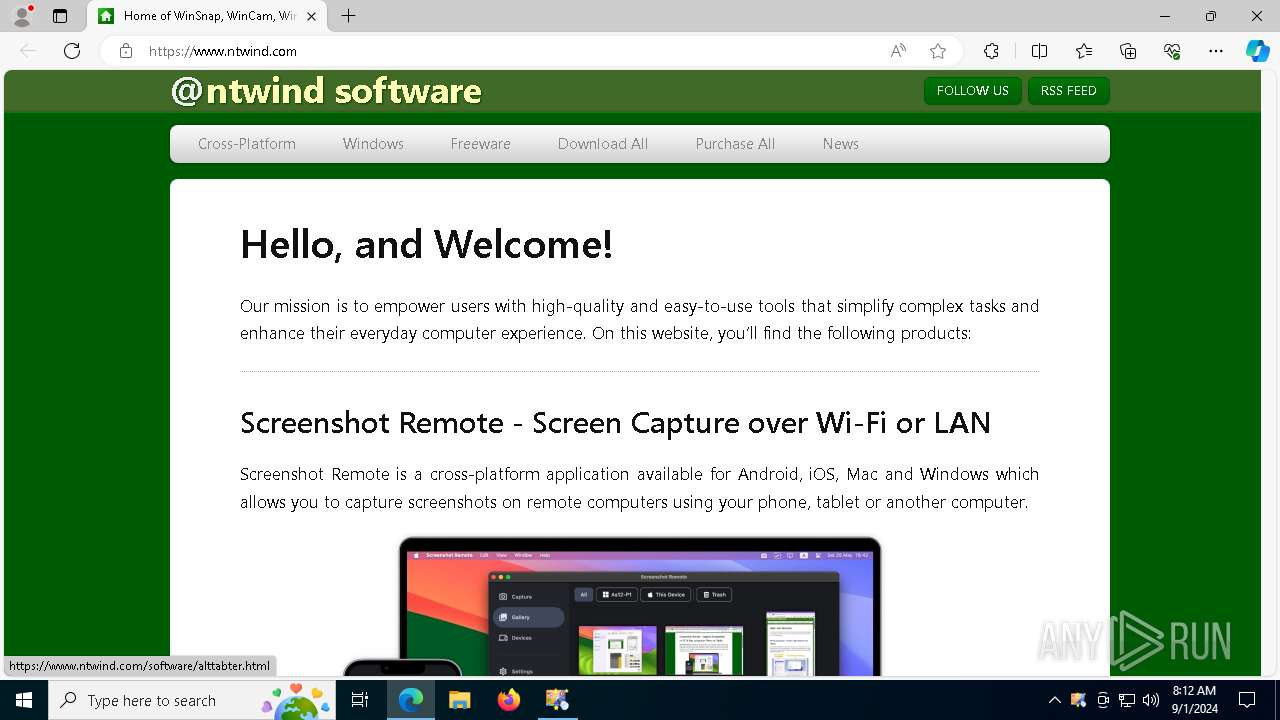Image resolution: width=1280 pixels, height=720 pixels.
Task: Open File Explorer from the taskbar
Action: coord(459,700)
